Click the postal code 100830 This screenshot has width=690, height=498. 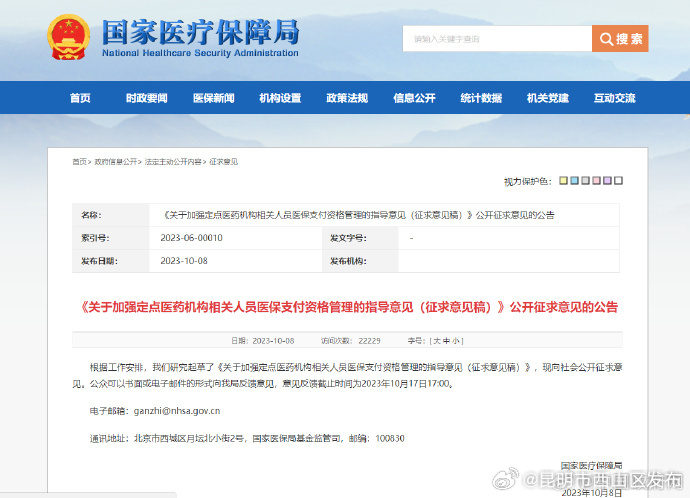tap(390, 439)
